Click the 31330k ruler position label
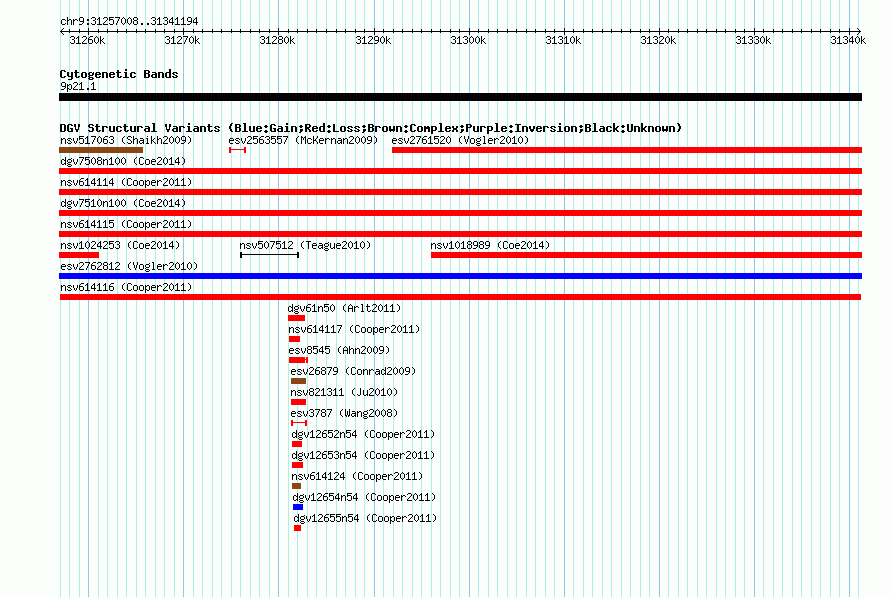The image size is (890, 597). [753, 40]
